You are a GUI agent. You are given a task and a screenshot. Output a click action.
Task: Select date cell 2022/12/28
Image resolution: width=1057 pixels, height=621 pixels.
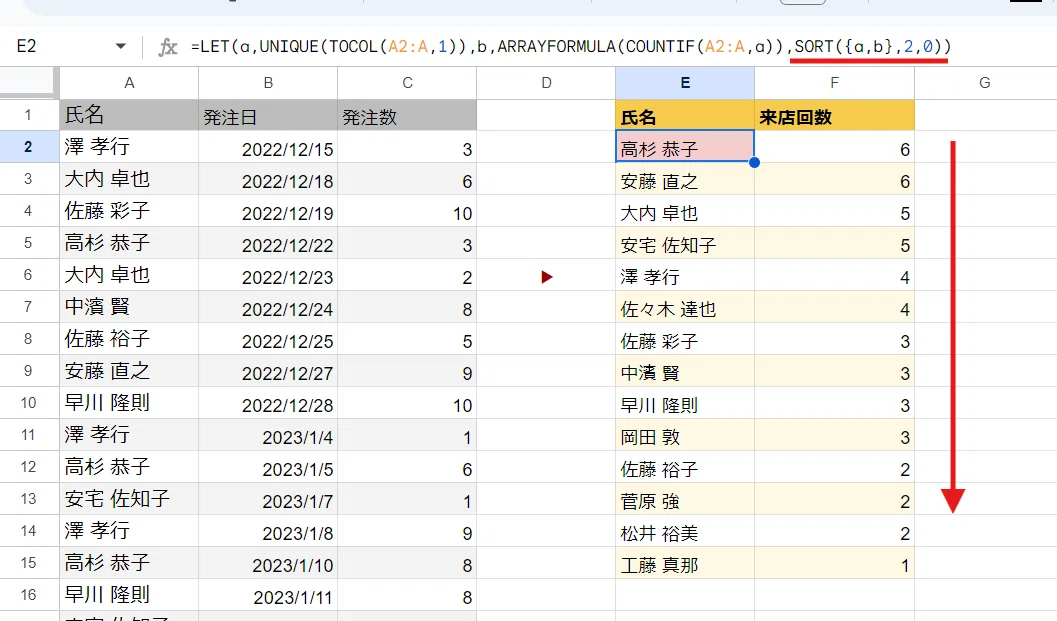(x=268, y=403)
